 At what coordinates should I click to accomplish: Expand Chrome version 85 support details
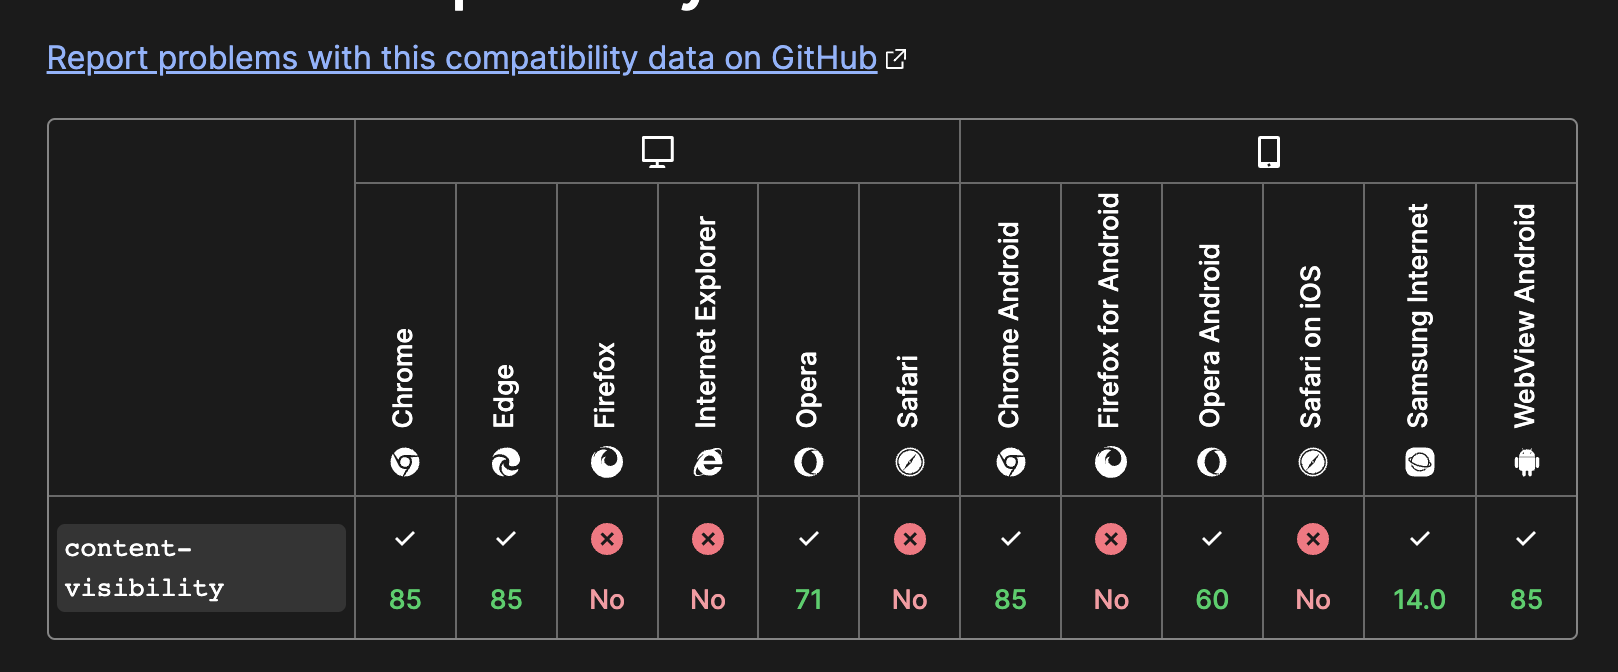(x=405, y=568)
